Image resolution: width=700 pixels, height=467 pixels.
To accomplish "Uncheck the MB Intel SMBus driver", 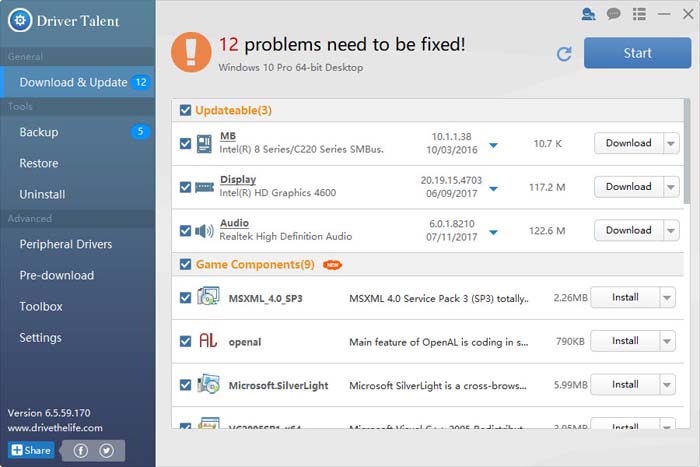I will [185, 144].
